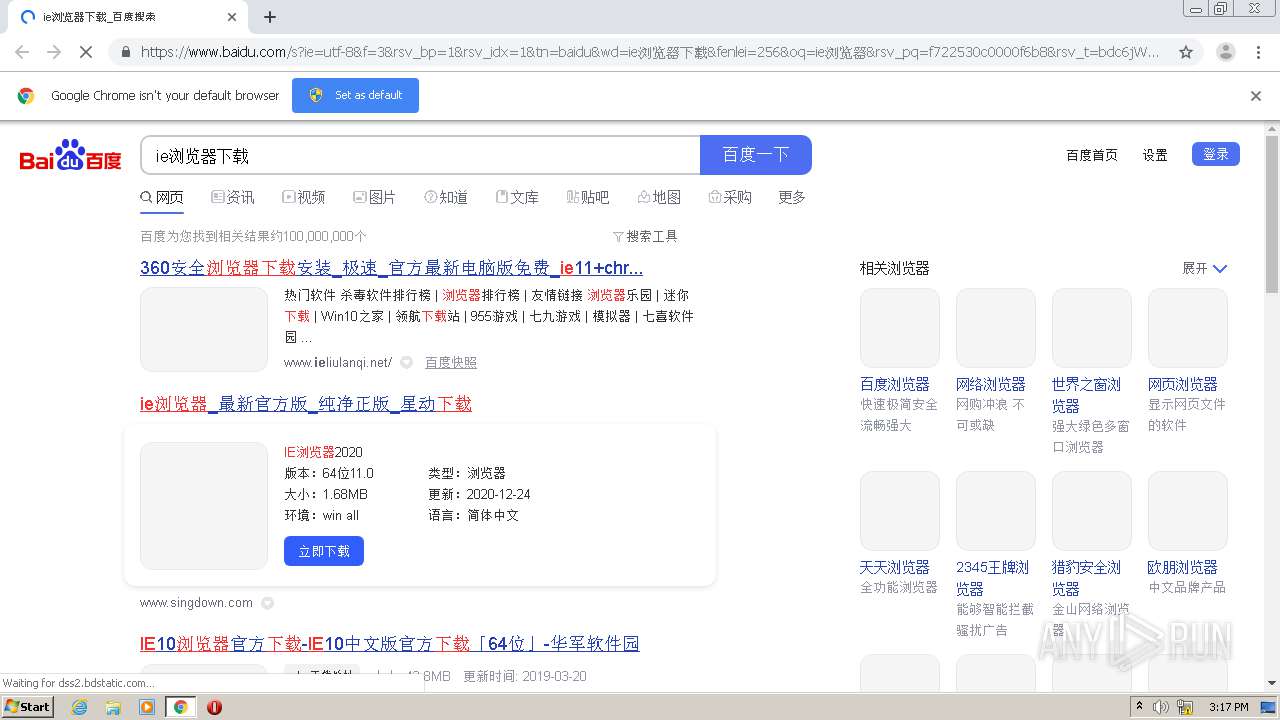Switch to the 地图 tab
Image resolution: width=1280 pixels, height=720 pixels.
659,197
